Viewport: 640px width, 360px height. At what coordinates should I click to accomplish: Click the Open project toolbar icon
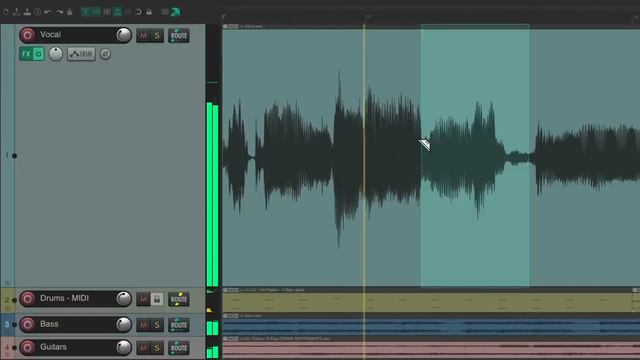point(17,12)
